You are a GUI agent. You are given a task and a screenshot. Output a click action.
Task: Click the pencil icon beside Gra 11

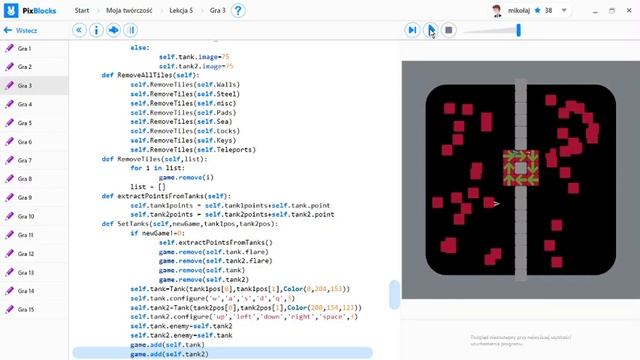[9, 235]
